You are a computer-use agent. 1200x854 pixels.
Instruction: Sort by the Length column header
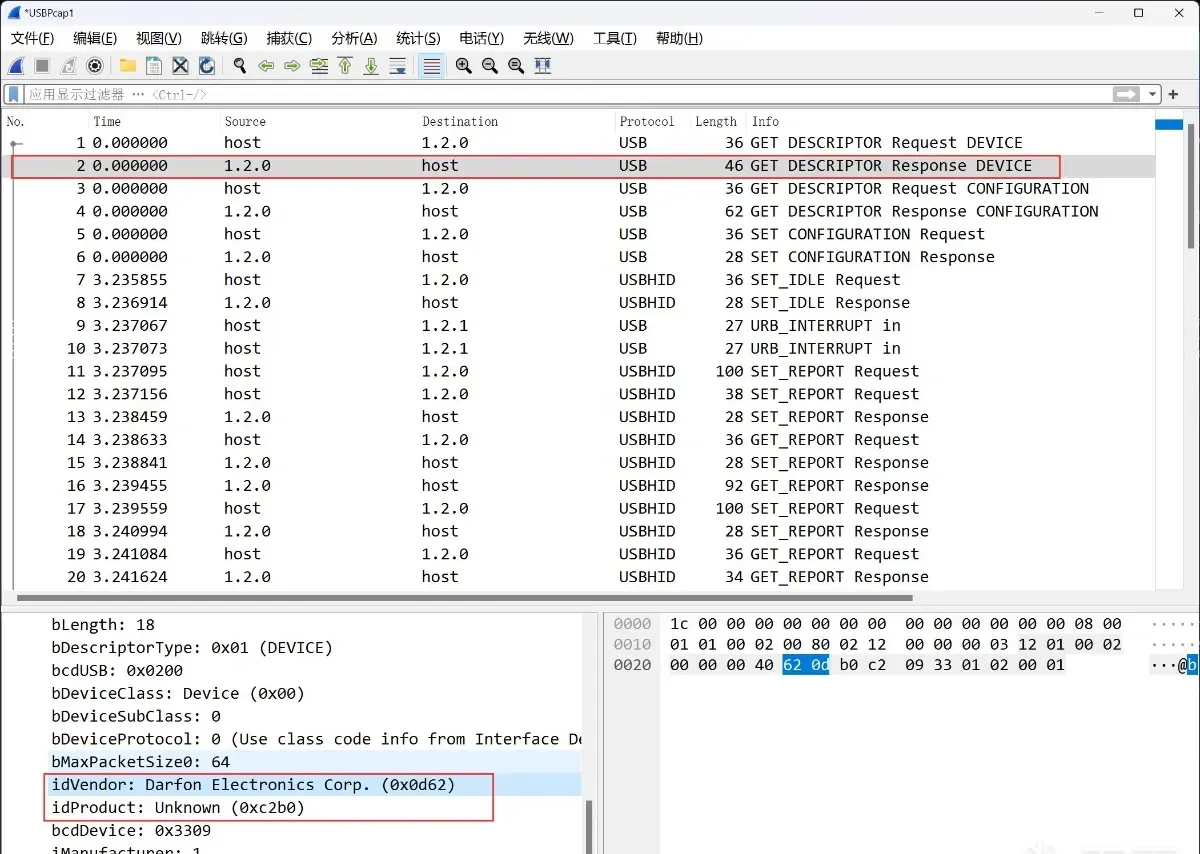[717, 121]
